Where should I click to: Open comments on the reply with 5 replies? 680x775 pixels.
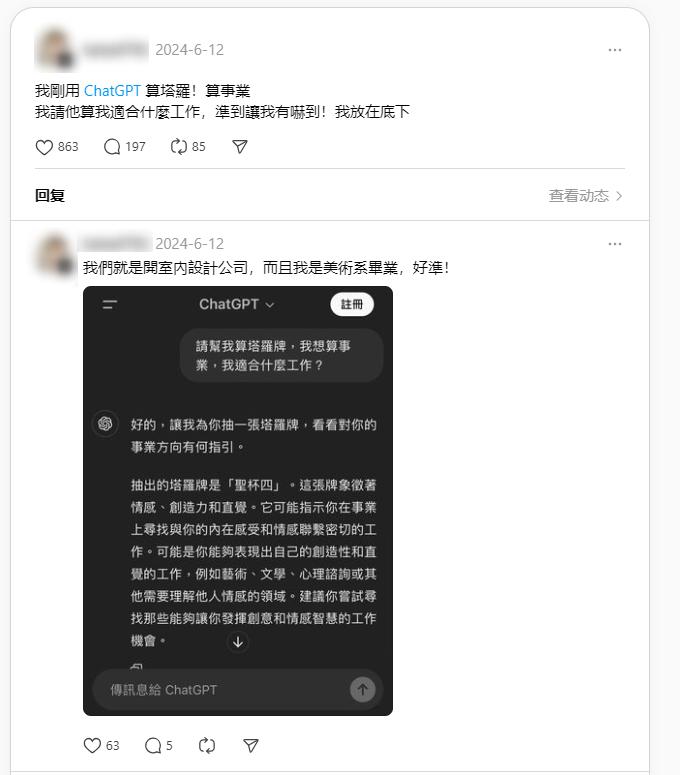tap(153, 745)
